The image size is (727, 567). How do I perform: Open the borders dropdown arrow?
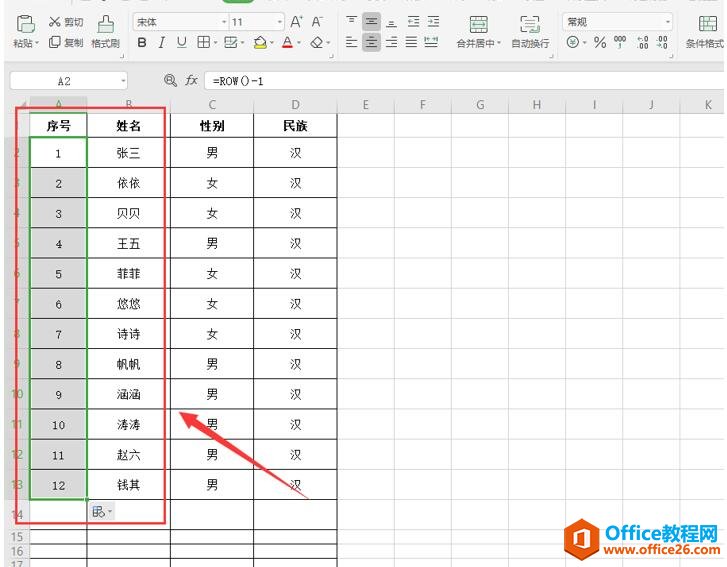point(216,43)
